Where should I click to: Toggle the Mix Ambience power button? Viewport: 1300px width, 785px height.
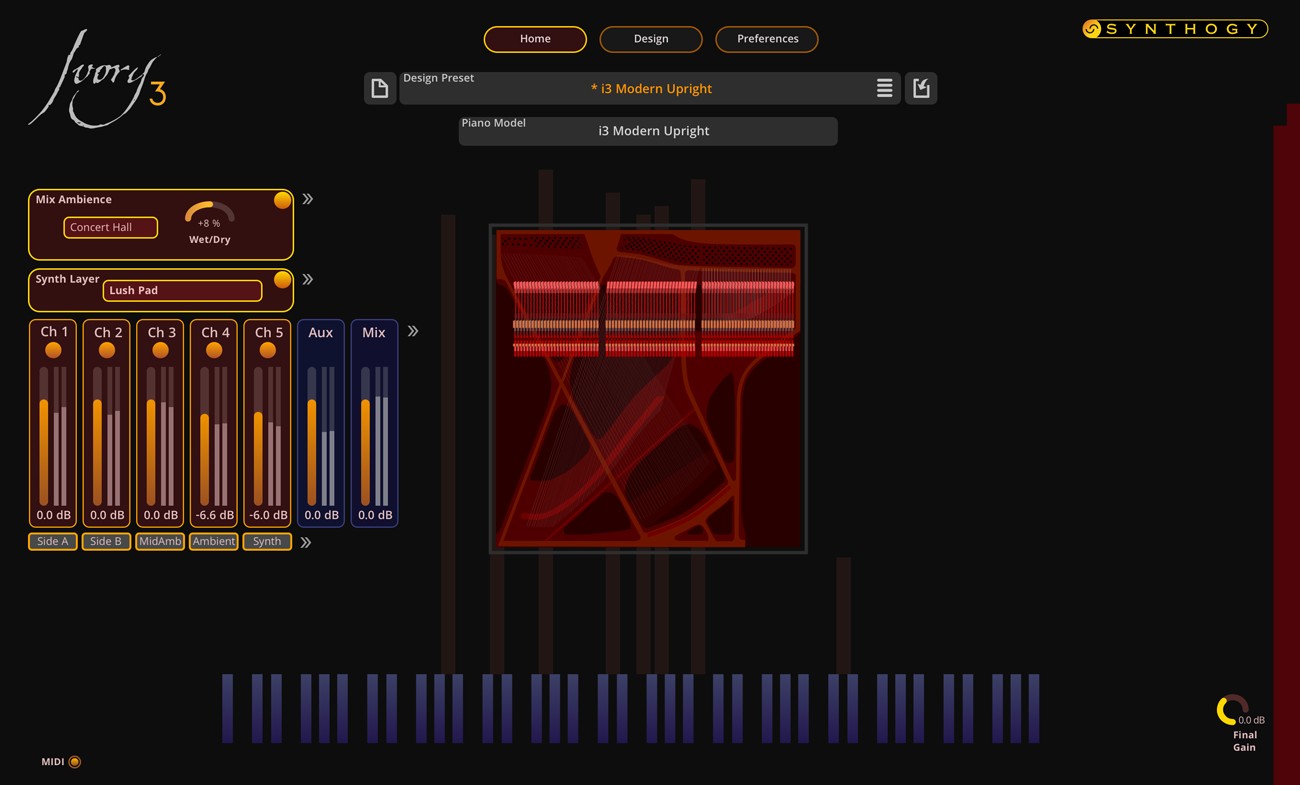[282, 200]
